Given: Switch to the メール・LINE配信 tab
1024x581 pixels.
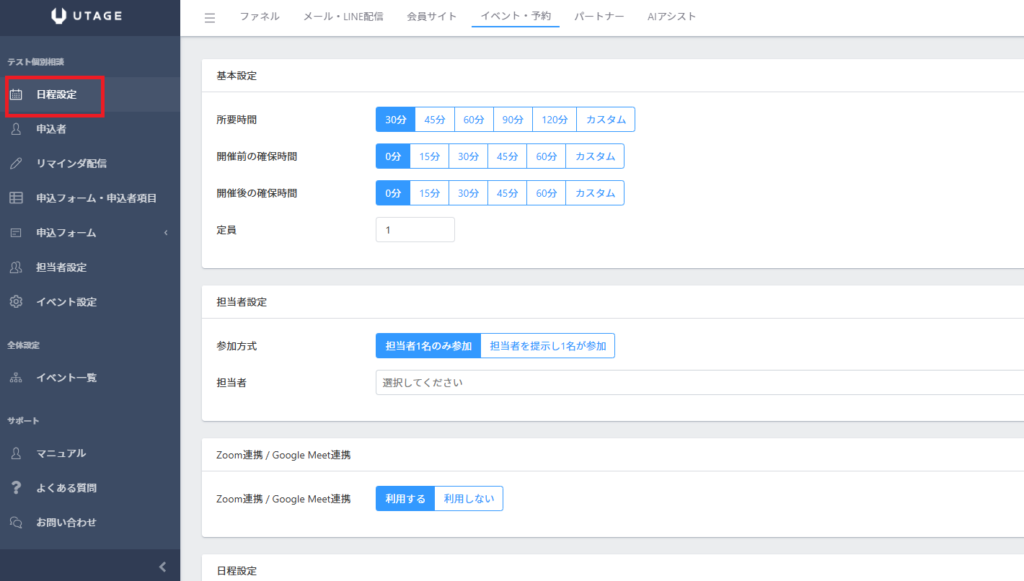Looking at the screenshot, I should click(x=343, y=17).
